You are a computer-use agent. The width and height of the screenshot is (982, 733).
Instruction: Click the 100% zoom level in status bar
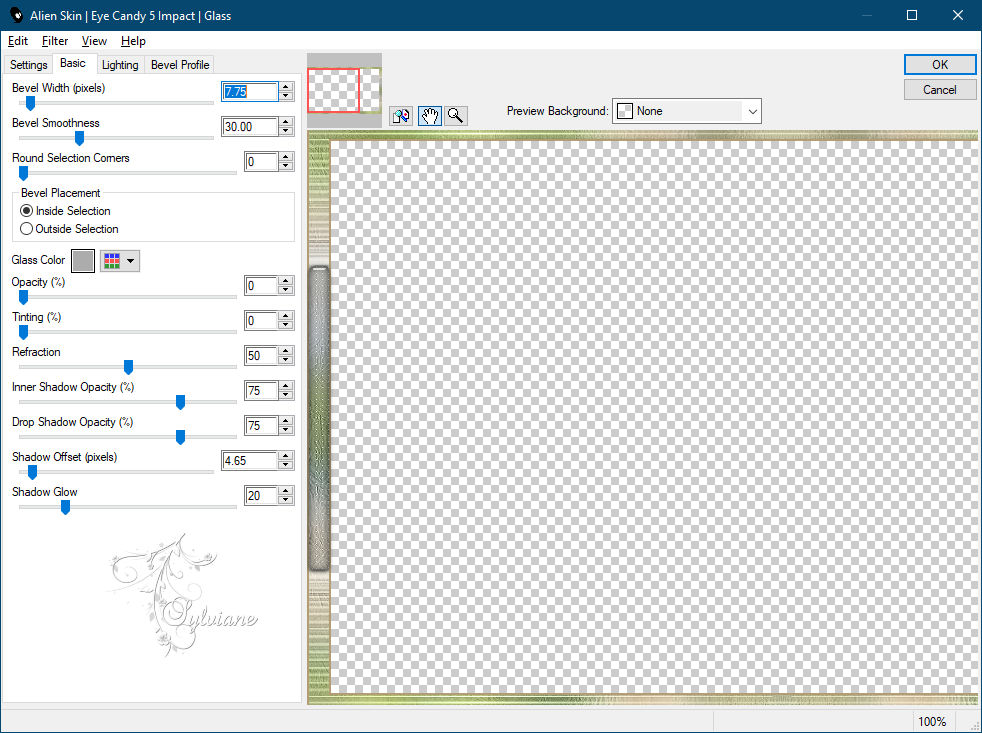932,722
